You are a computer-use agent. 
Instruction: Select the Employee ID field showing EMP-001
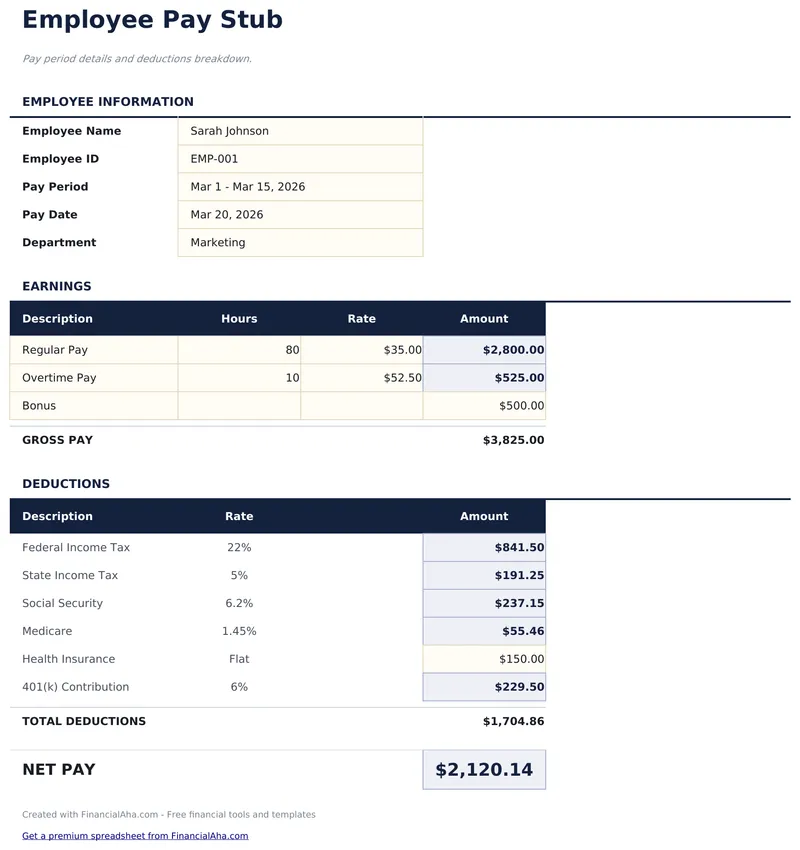coord(300,159)
